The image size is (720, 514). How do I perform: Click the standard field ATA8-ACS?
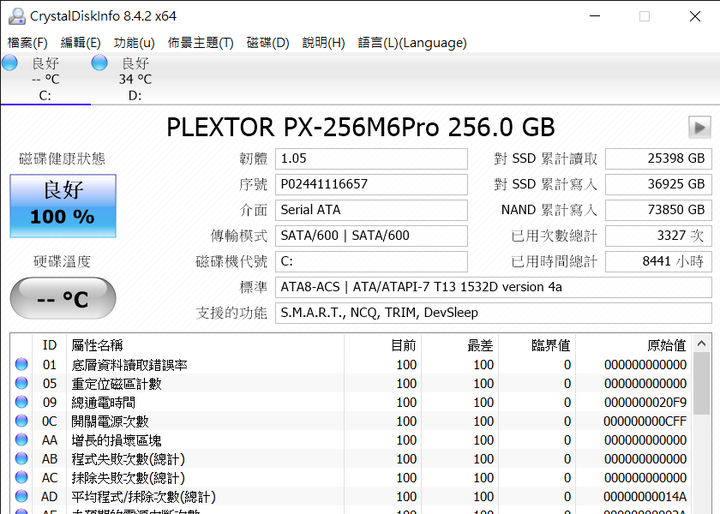tap(493, 287)
